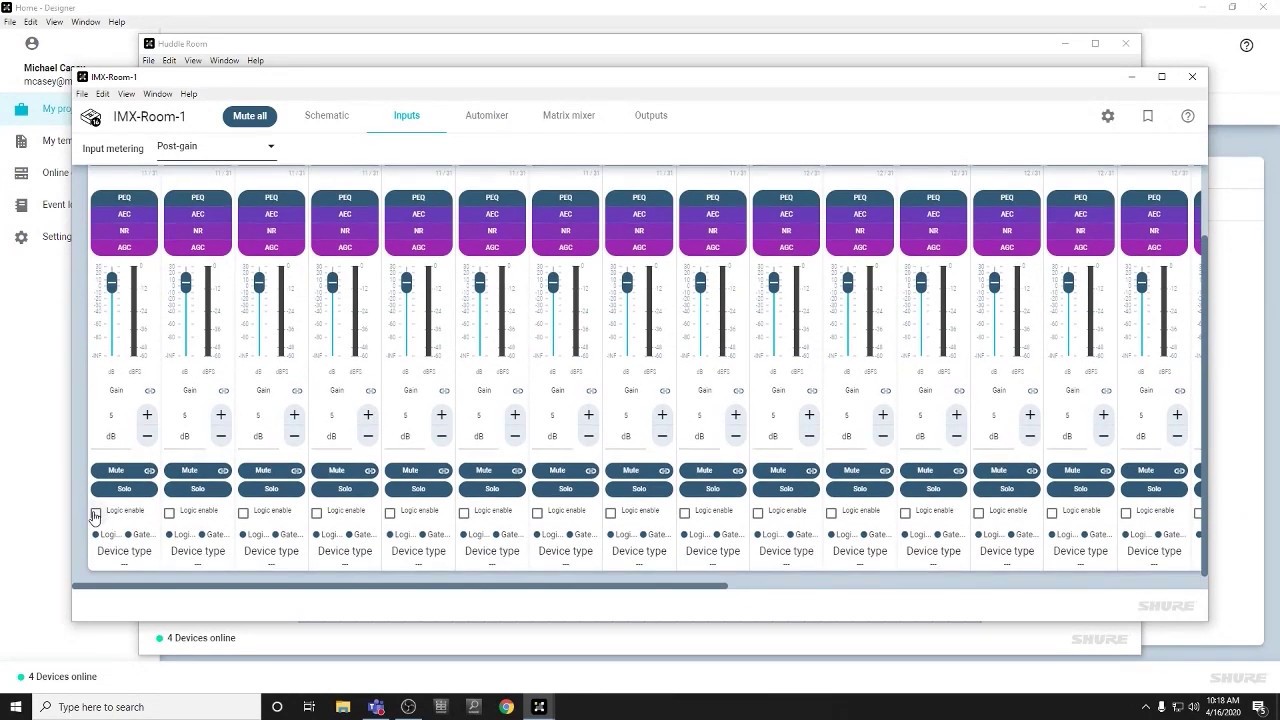Viewport: 1280px width, 720px height.
Task: Decrease gain with the minus on the fourth channel
Action: [368, 436]
